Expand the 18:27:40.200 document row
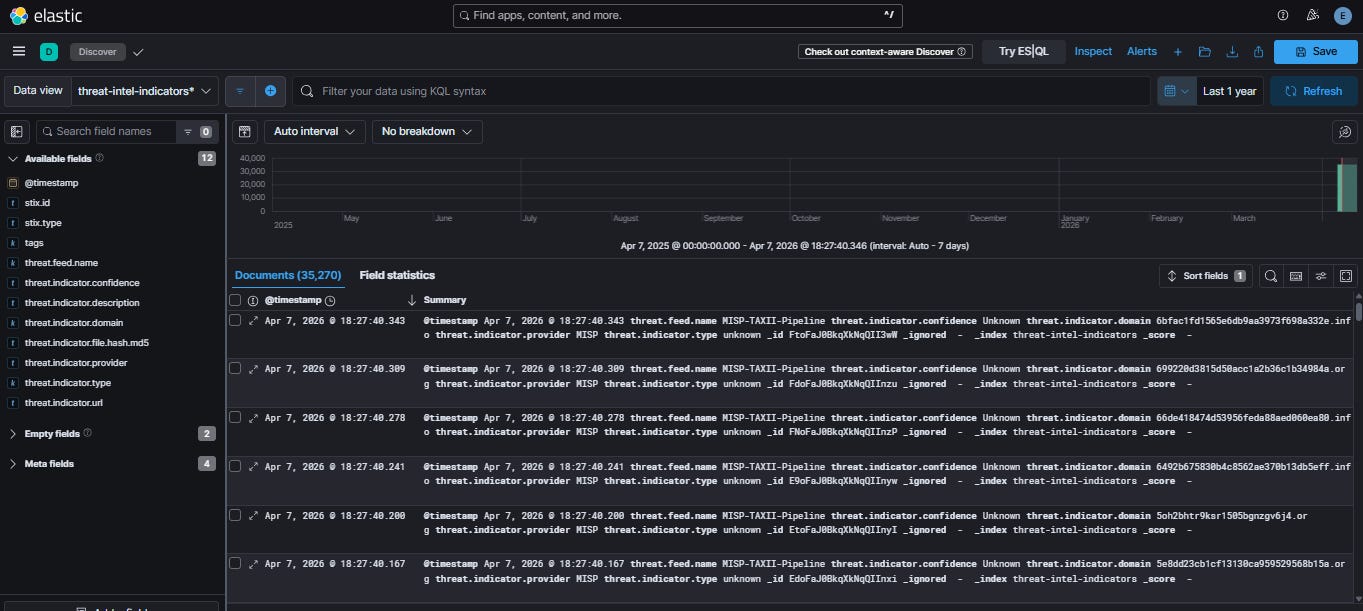Screen dimensions: 1363x611 [x=253, y=515]
